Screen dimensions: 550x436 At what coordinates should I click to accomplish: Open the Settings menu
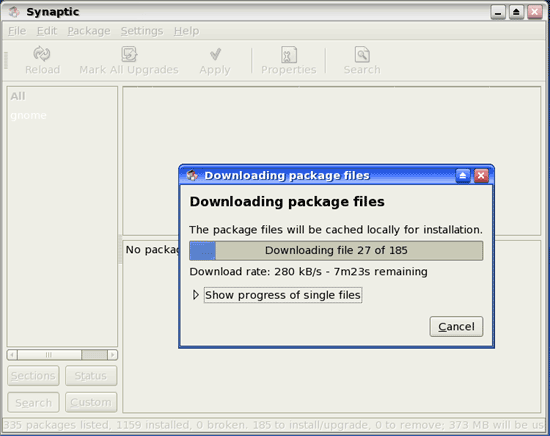tap(142, 31)
